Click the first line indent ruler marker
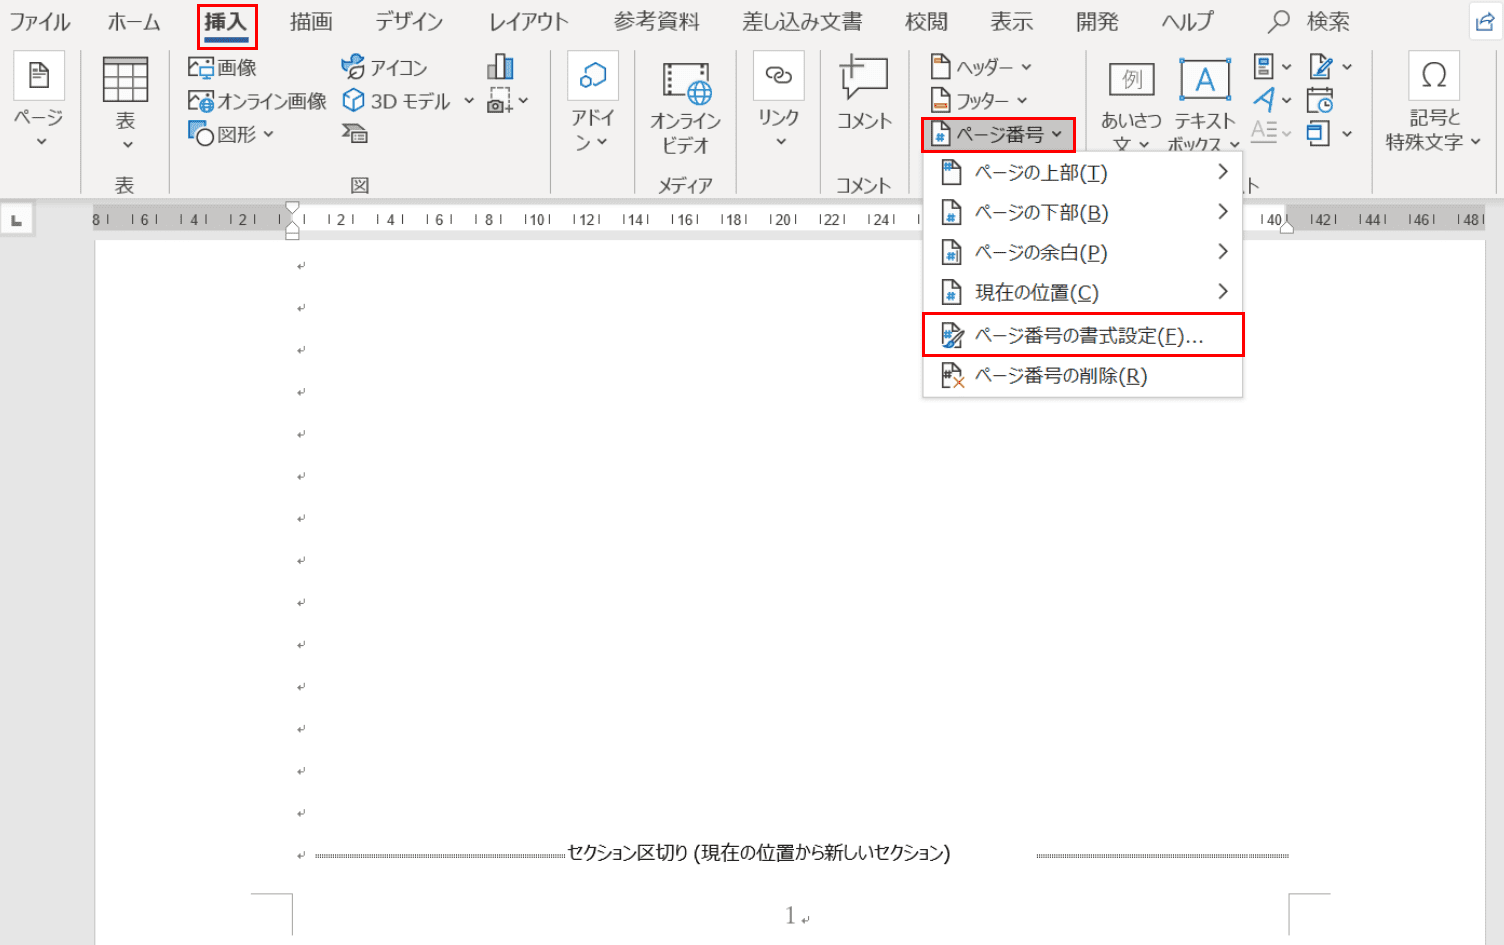Viewport: 1504px width, 945px height. (x=292, y=209)
